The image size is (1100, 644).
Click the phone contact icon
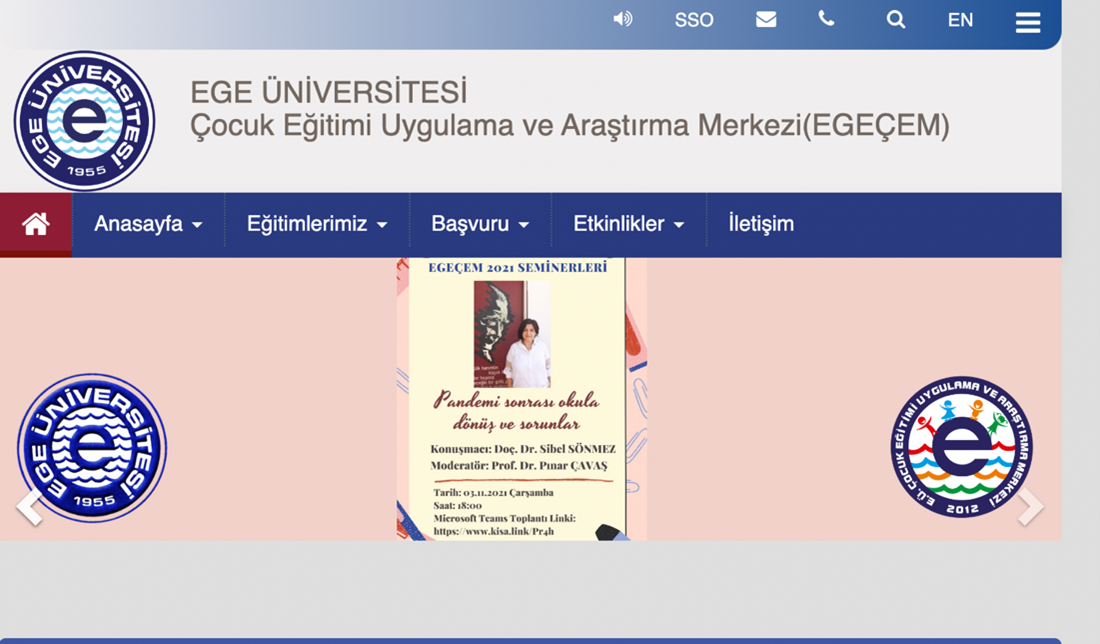826,18
